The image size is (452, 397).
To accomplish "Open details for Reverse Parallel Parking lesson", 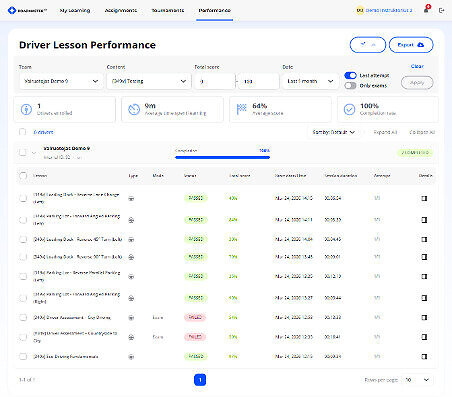I will click(424, 276).
